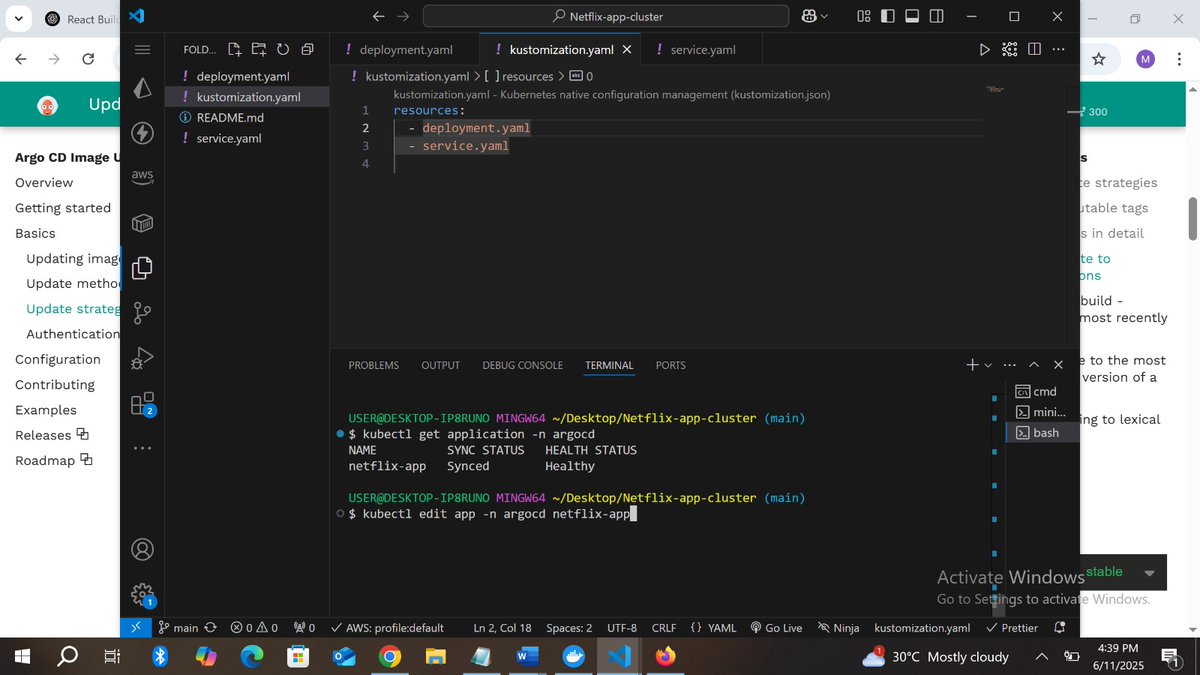Create a new folder in the Explorer
Image resolution: width=1200 pixels, height=675 pixels.
[259, 49]
